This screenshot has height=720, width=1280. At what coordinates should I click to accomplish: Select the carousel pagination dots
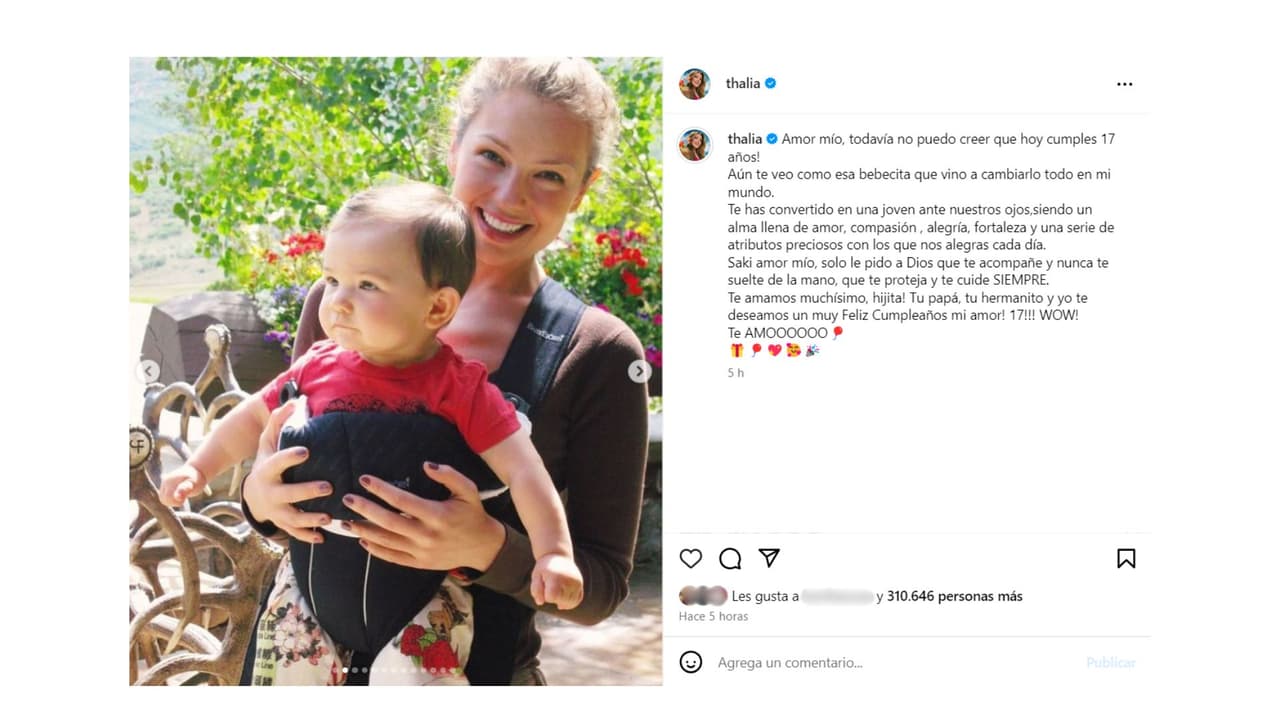click(396, 670)
